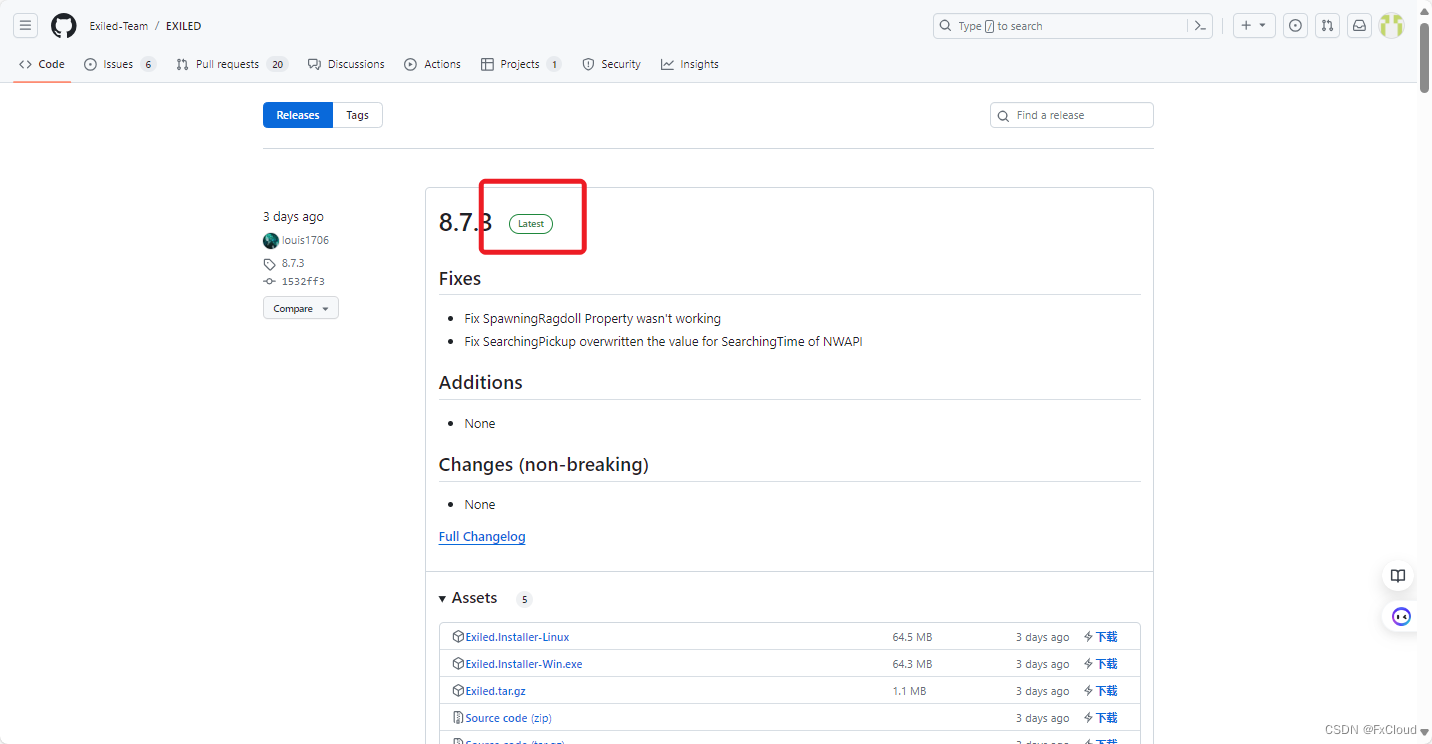Open the hamburger navigation menu

tap(26, 26)
